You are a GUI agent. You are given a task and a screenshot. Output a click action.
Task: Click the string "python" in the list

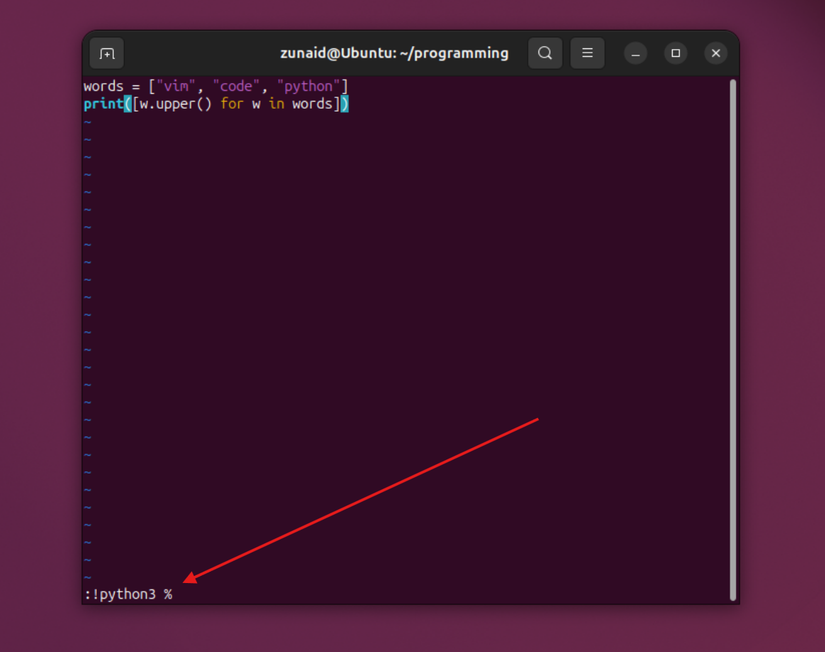[309, 86]
